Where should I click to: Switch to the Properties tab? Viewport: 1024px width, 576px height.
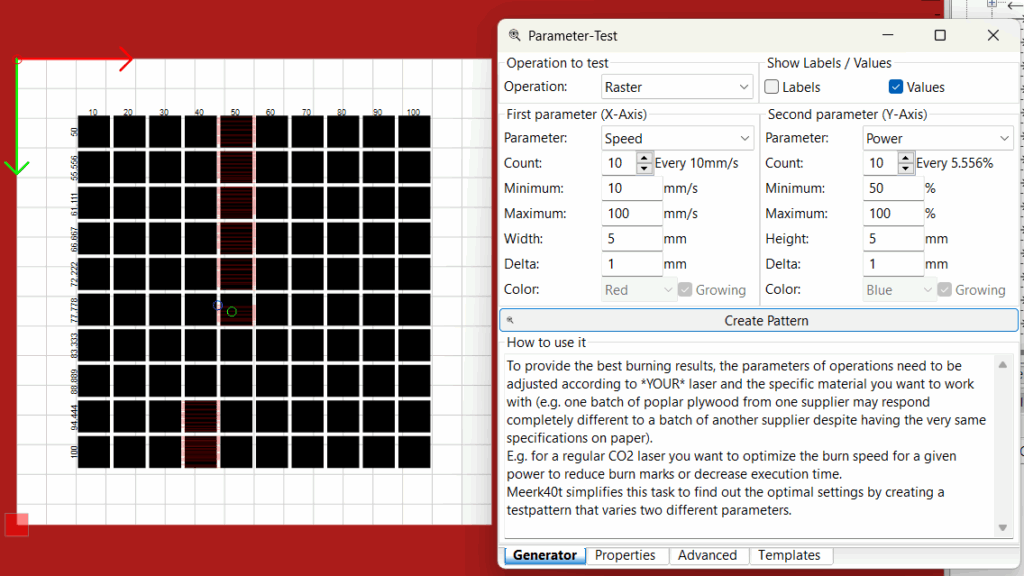point(625,555)
